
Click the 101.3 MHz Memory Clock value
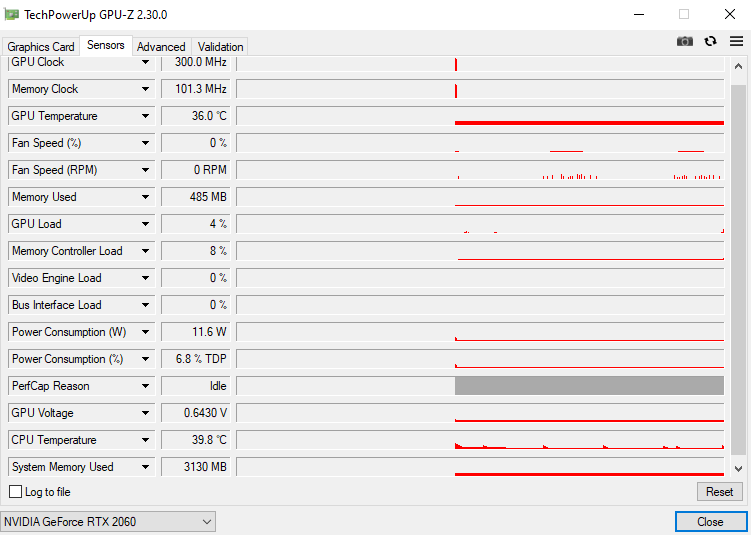(196, 89)
